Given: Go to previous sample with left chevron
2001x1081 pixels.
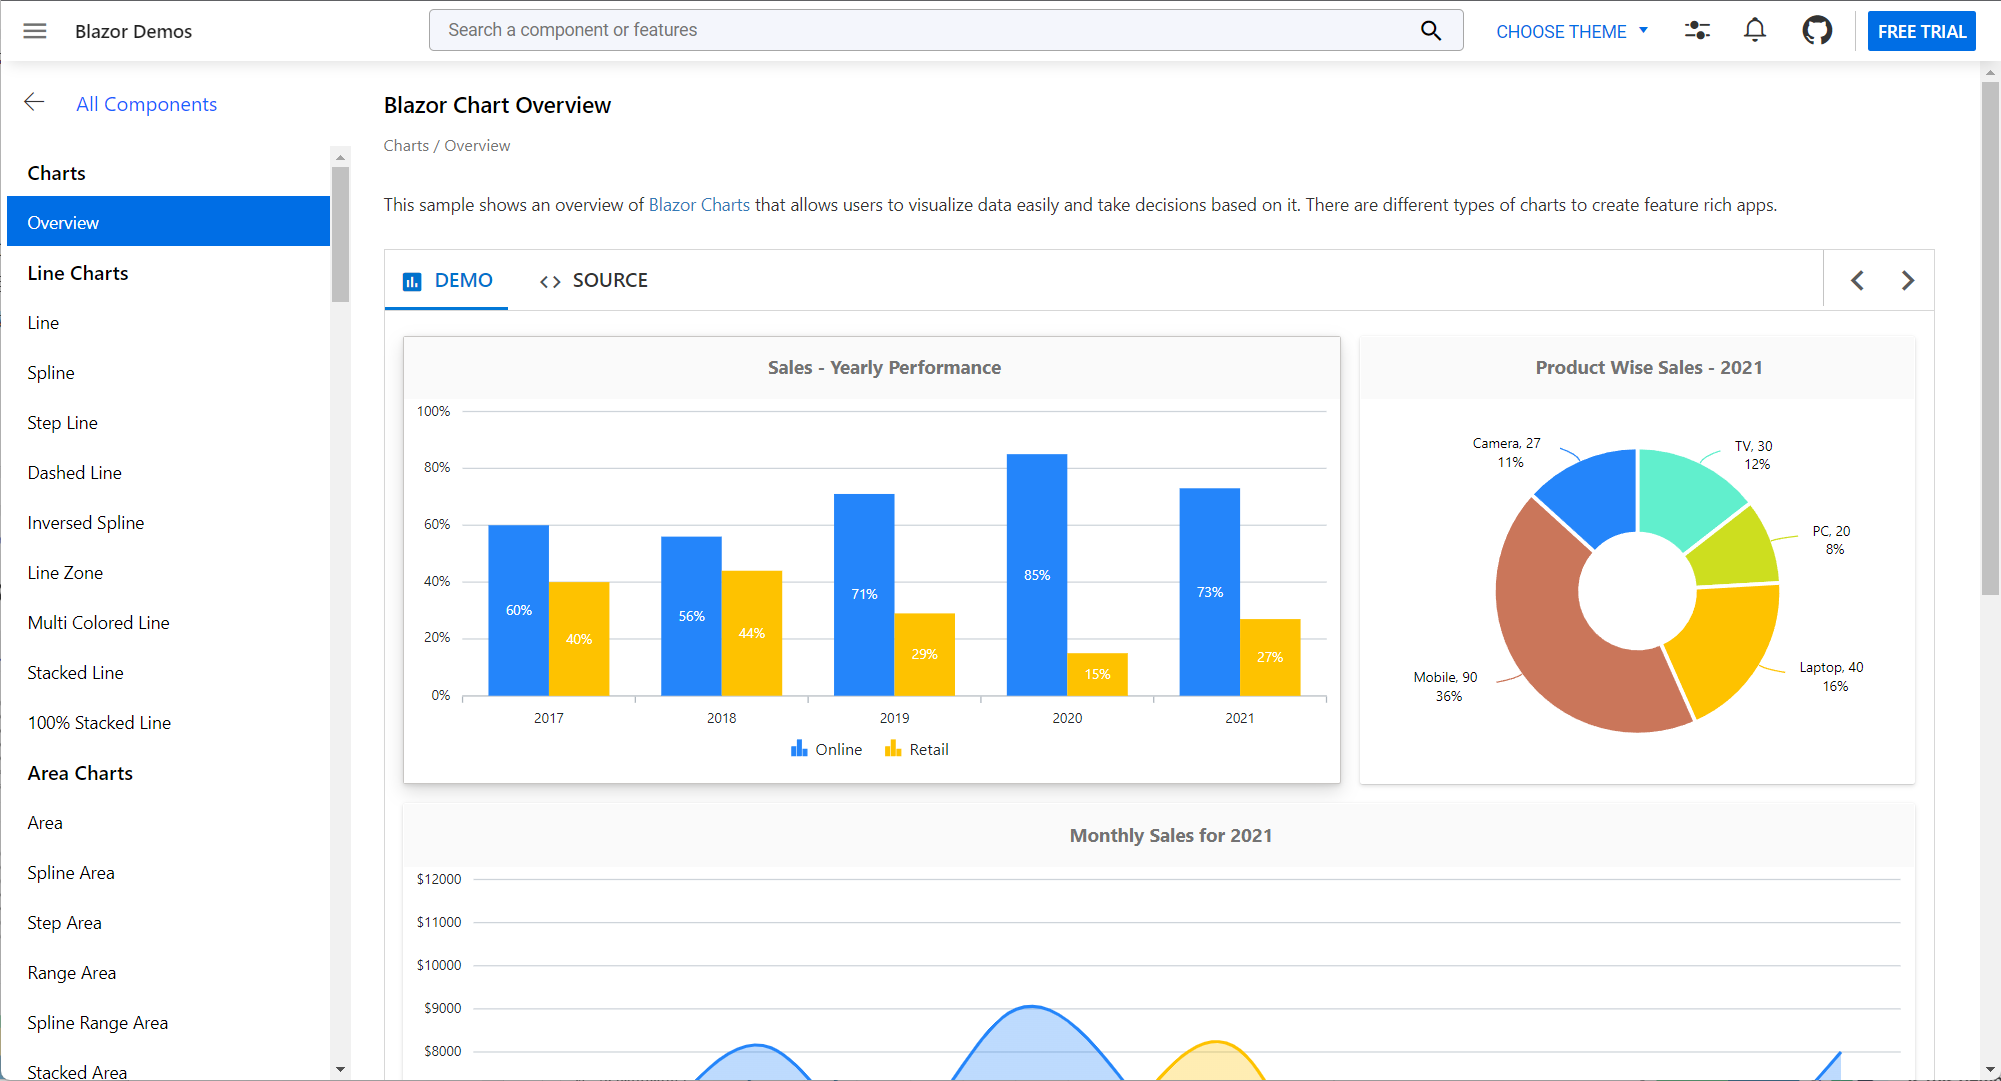Looking at the screenshot, I should 1857,281.
